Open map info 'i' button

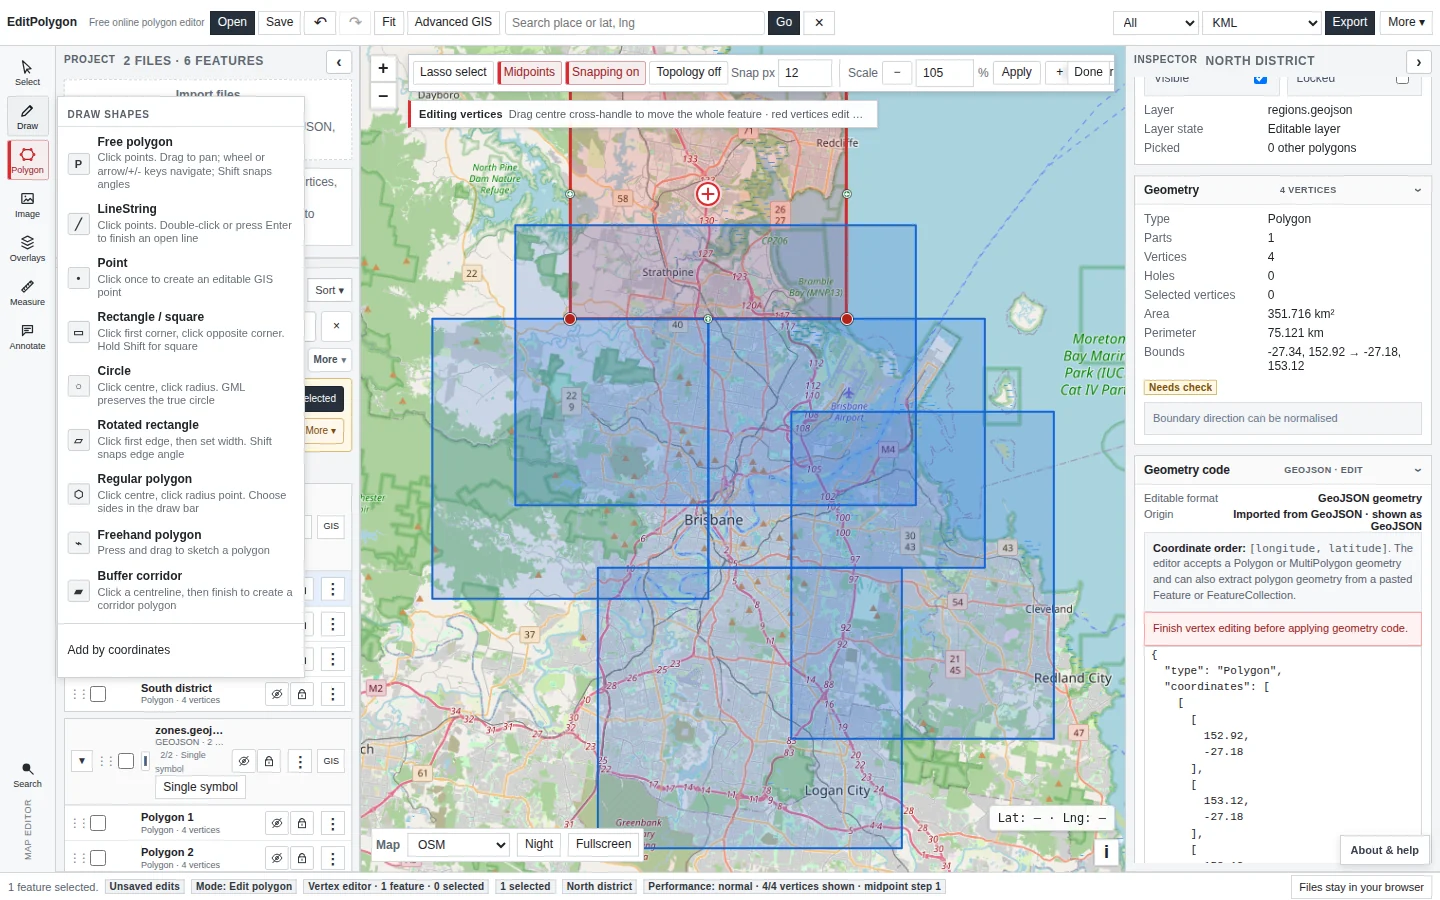point(1106,852)
